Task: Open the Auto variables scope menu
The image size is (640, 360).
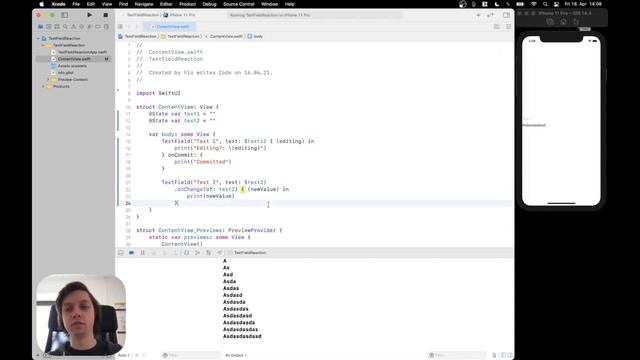Action: (124, 355)
